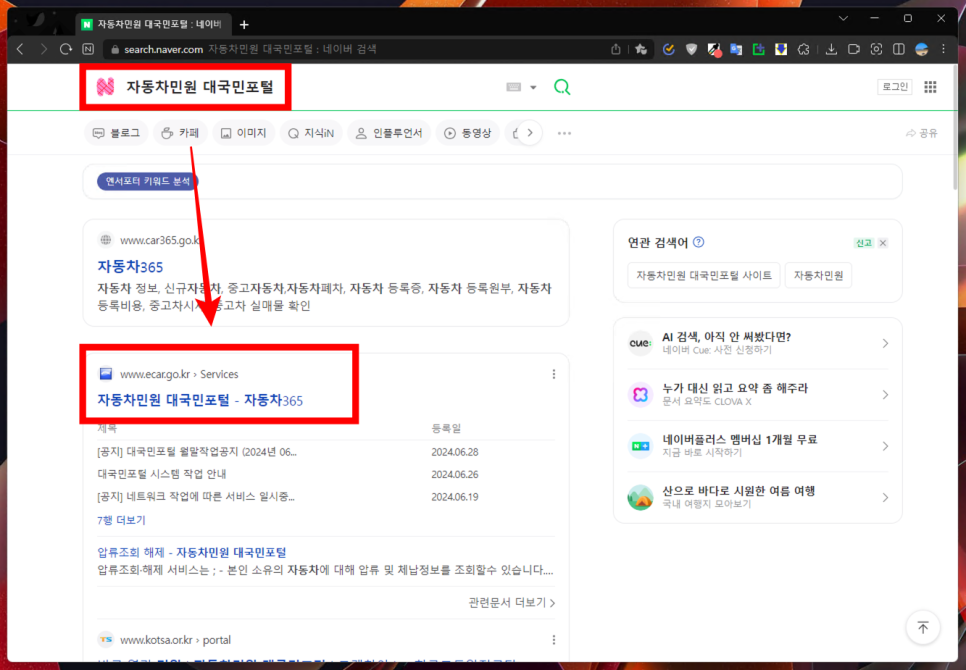This screenshot has height=670, width=966.
Task: Show more search category tabs
Action: [530, 133]
